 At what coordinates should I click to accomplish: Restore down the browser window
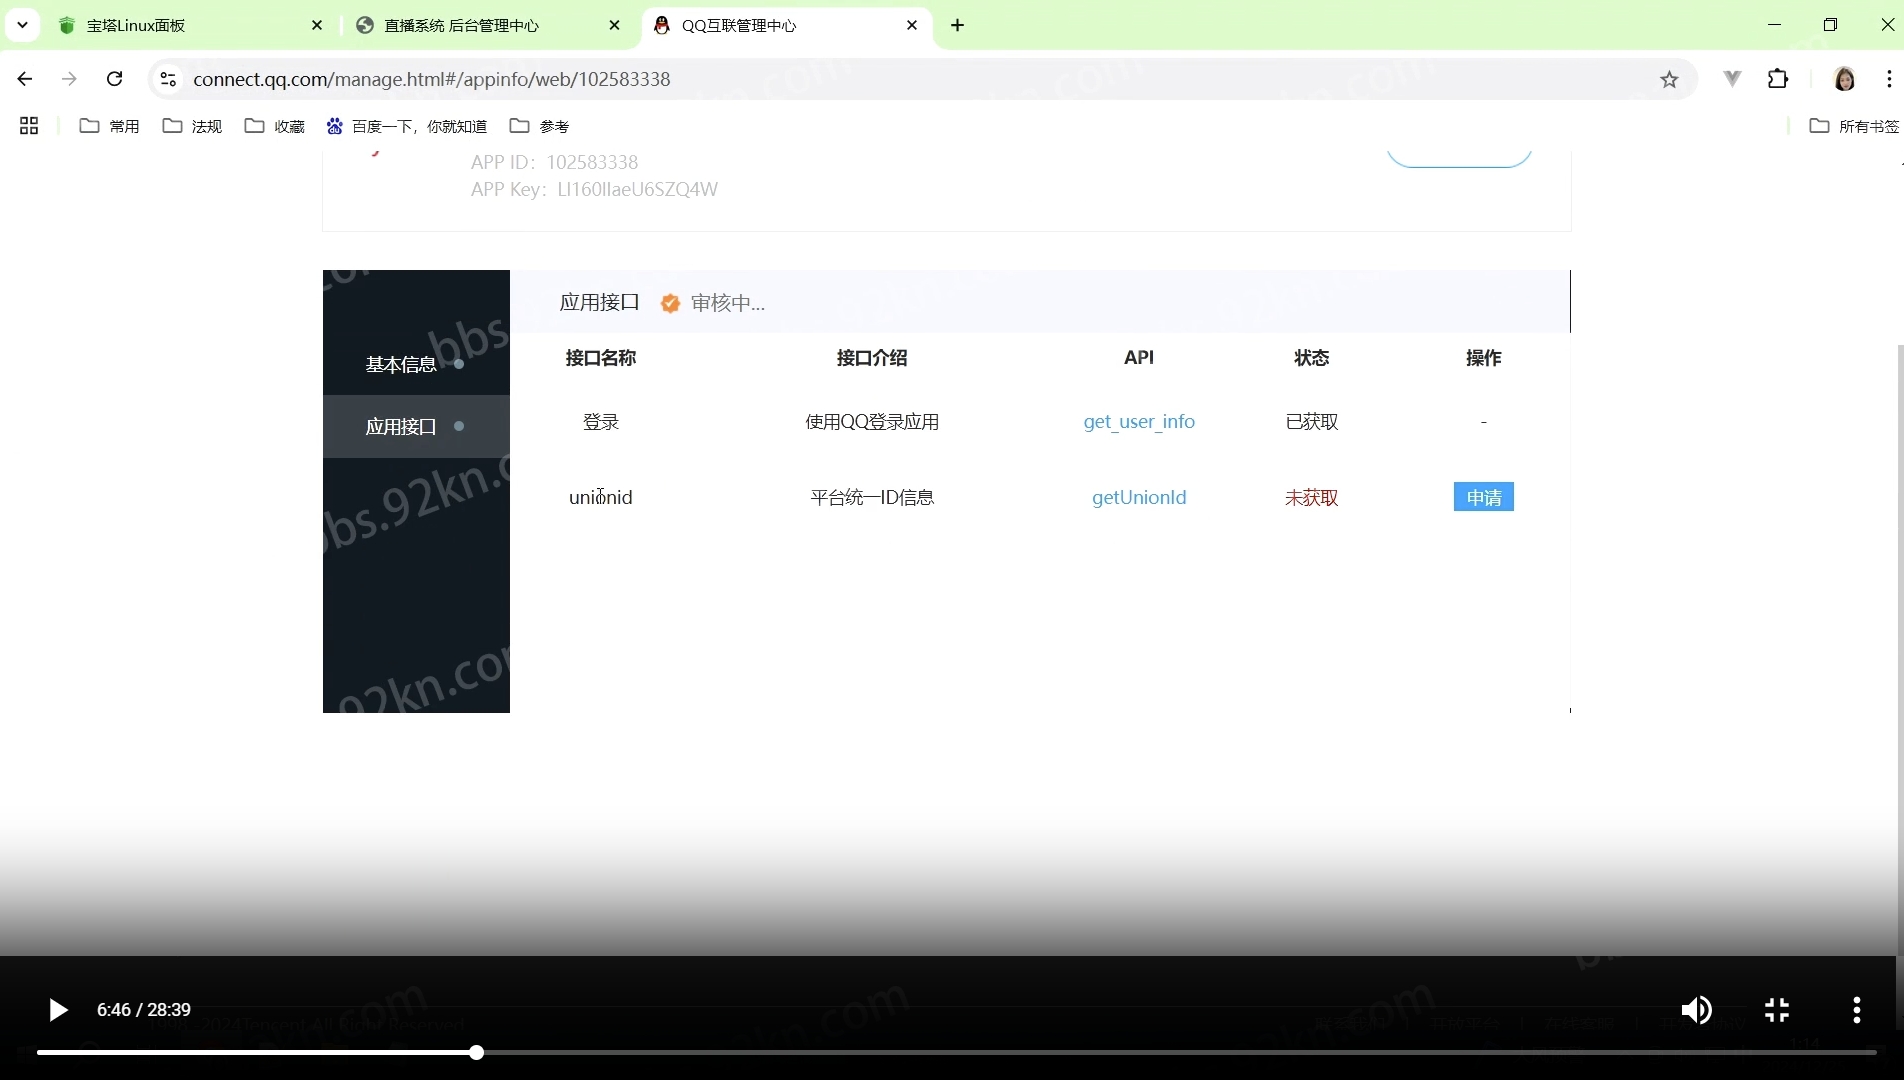1830,25
